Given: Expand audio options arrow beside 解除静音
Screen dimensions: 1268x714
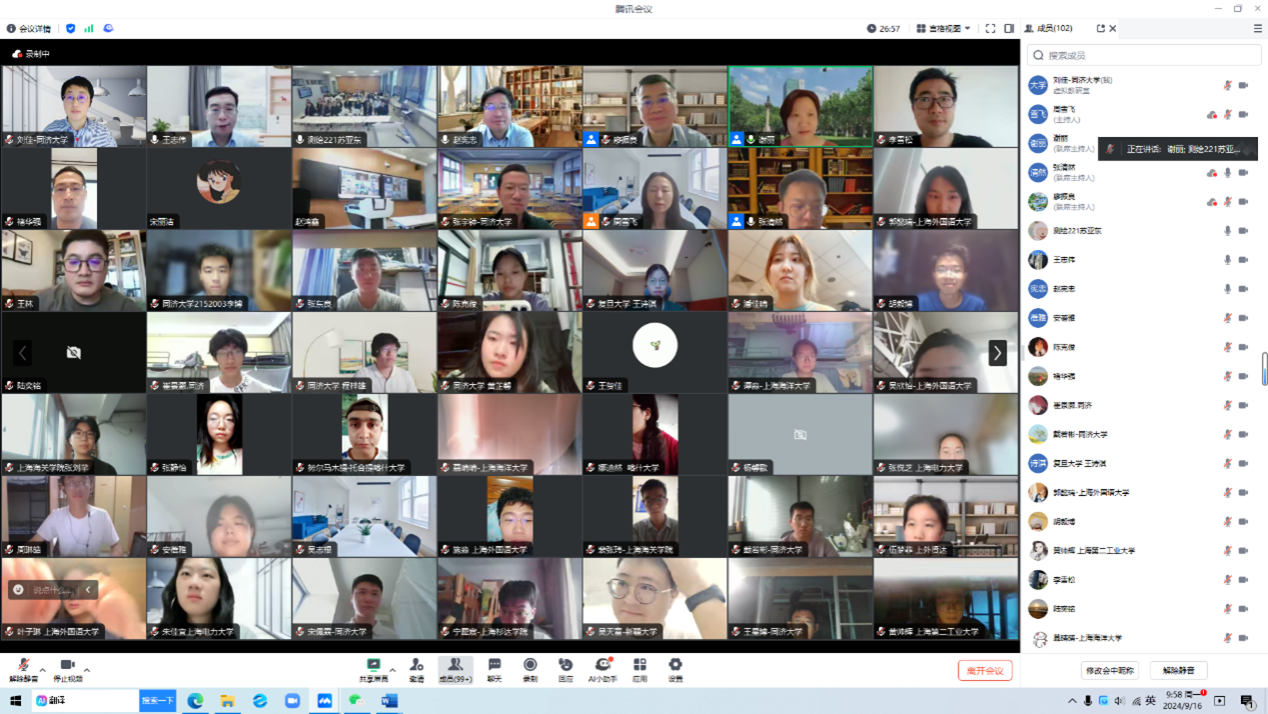Looking at the screenshot, I should 42,670.
